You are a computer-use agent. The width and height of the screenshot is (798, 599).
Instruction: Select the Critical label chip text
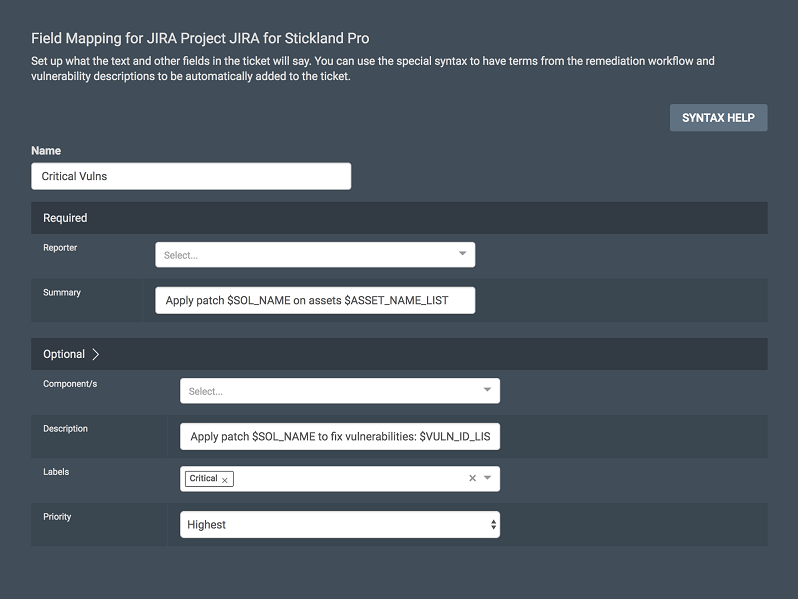pyautogui.click(x=203, y=479)
